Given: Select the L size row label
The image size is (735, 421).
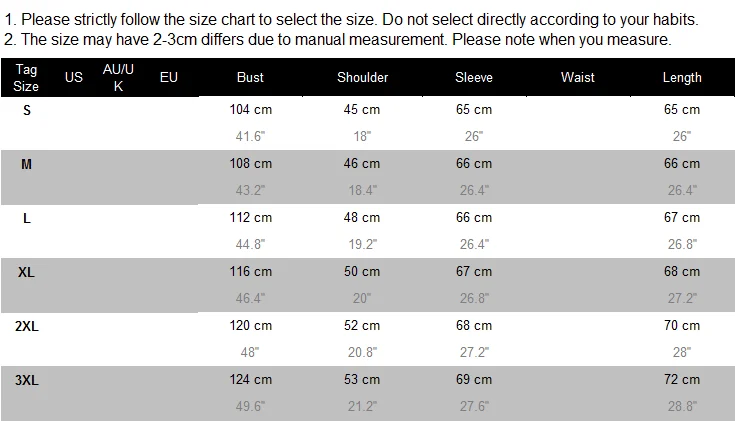Looking at the screenshot, I should pos(26,218).
